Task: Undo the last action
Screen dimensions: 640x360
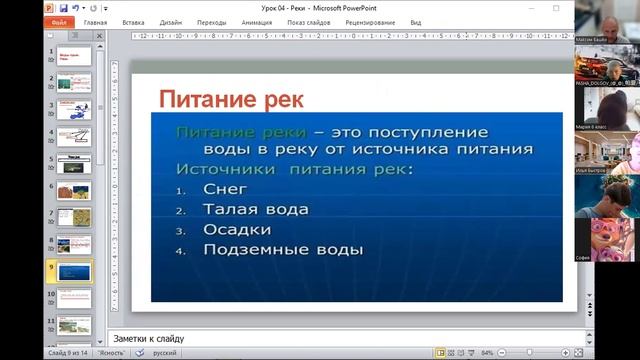Action: coord(76,8)
